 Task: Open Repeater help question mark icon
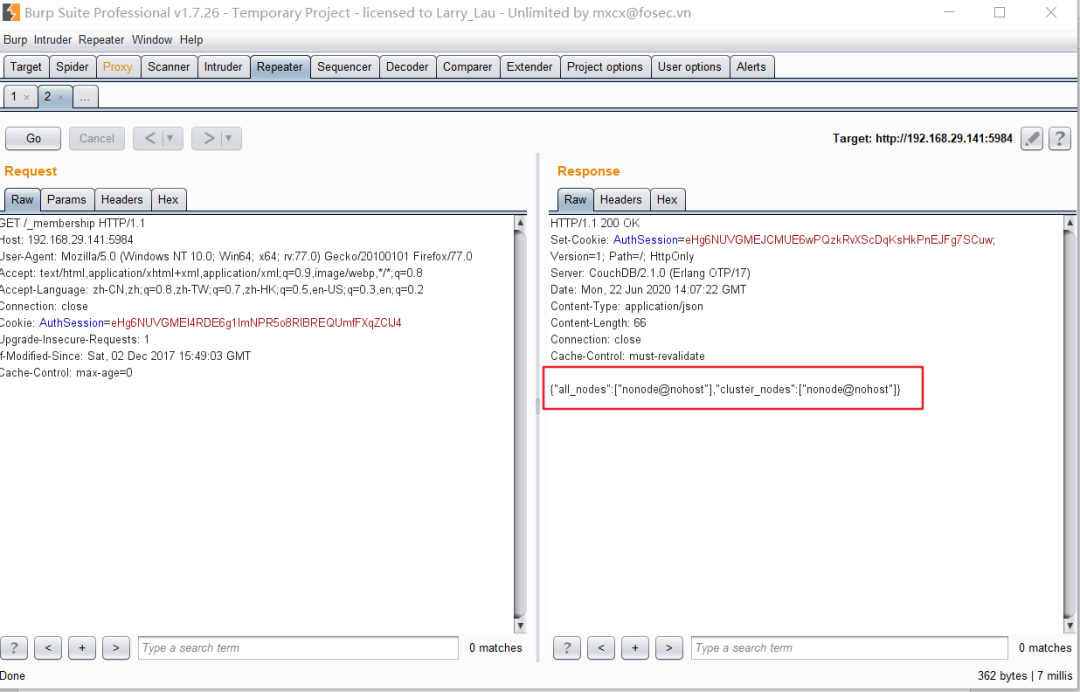point(1060,138)
